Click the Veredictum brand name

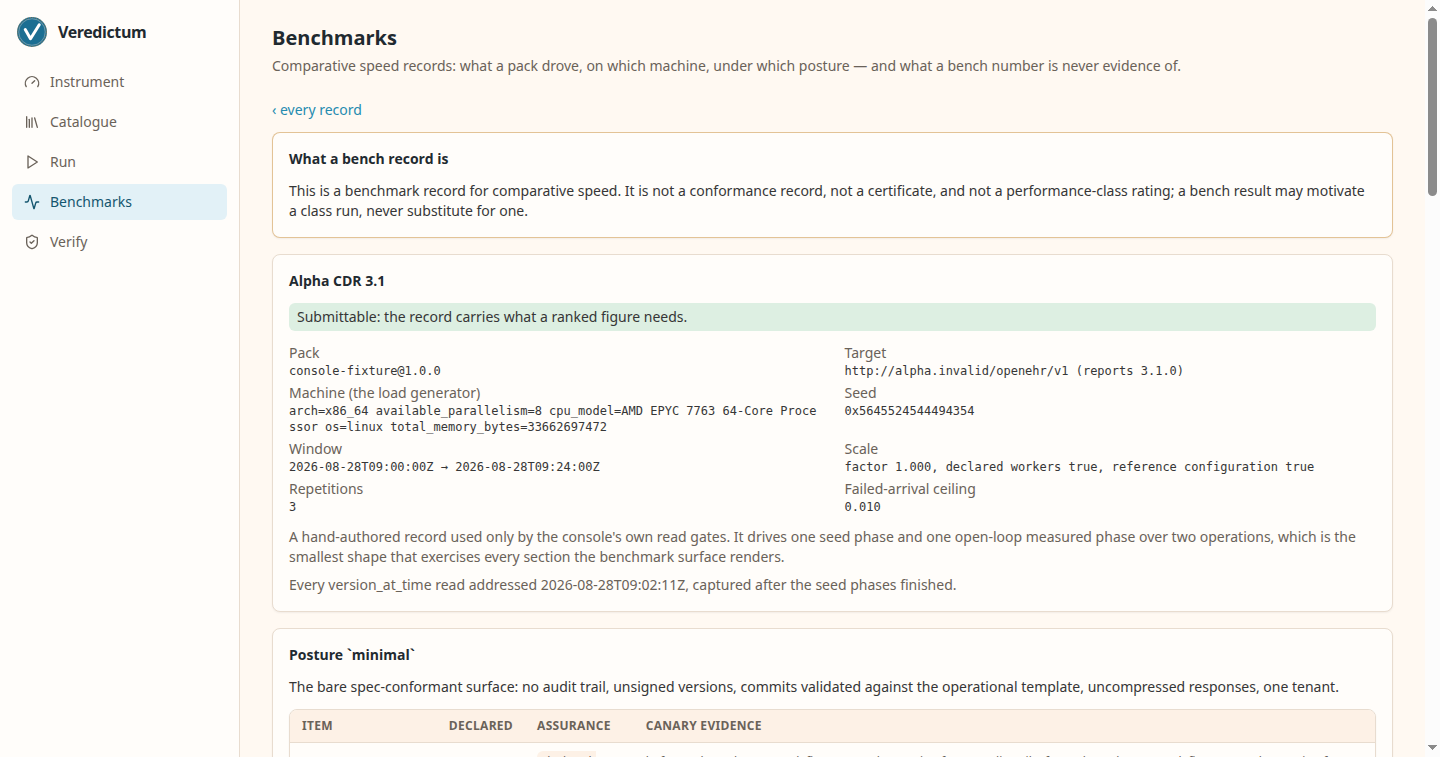(x=102, y=32)
